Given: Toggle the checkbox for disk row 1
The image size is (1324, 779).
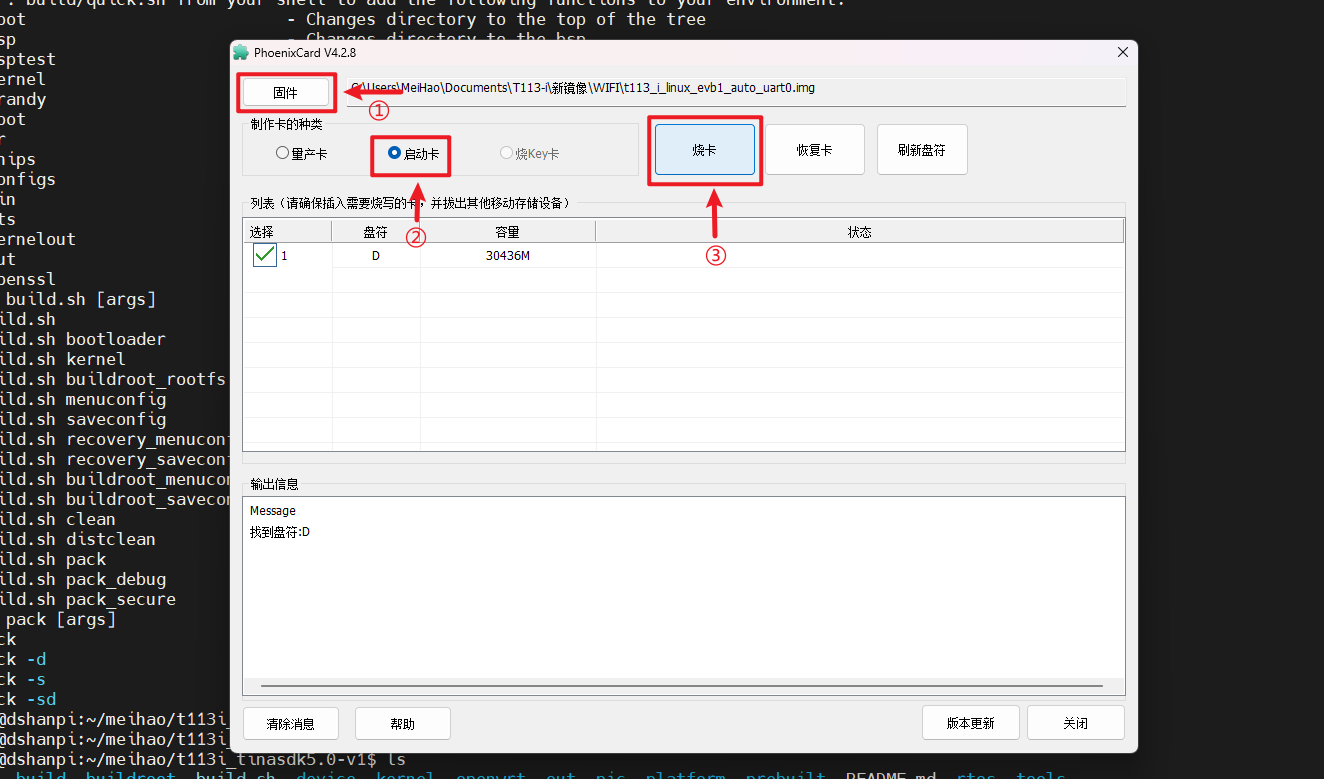Looking at the screenshot, I should pos(265,255).
